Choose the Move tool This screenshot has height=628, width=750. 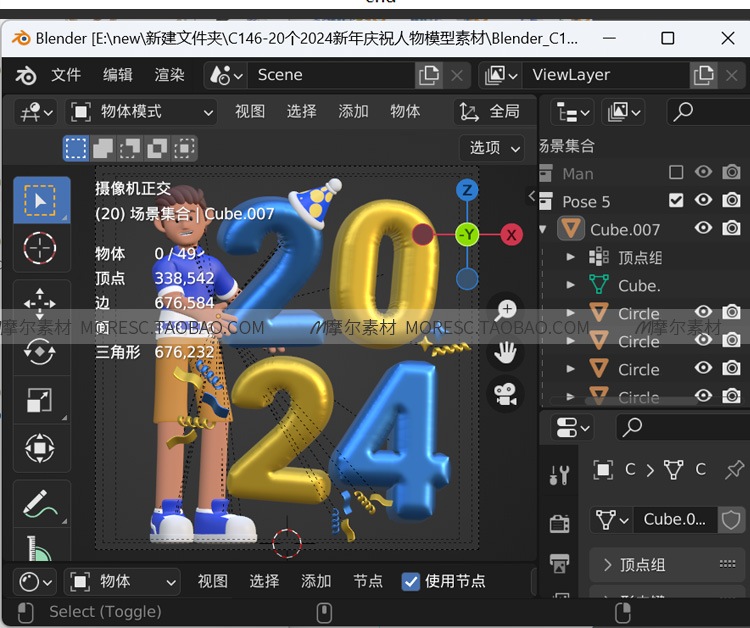[x=40, y=303]
